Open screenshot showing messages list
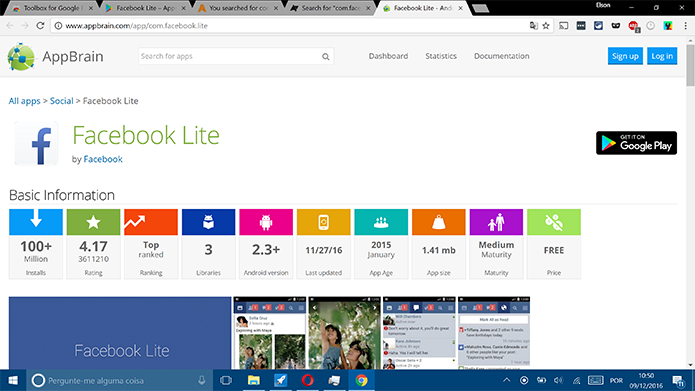Screen dimensions: 695x391 tap(419, 333)
